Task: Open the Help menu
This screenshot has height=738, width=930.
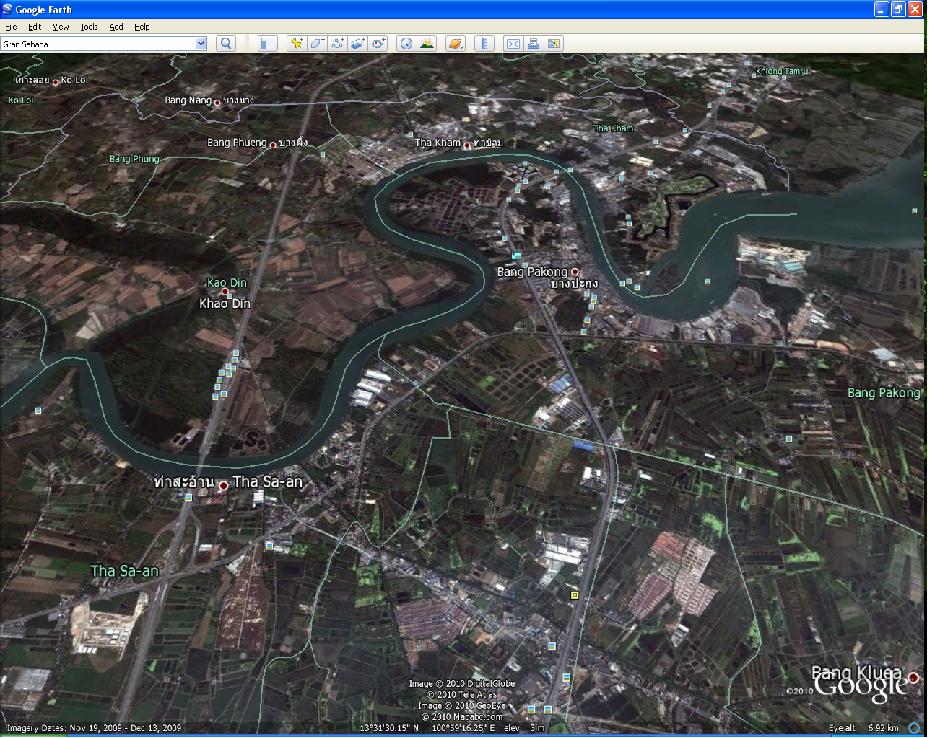Action: click(142, 27)
